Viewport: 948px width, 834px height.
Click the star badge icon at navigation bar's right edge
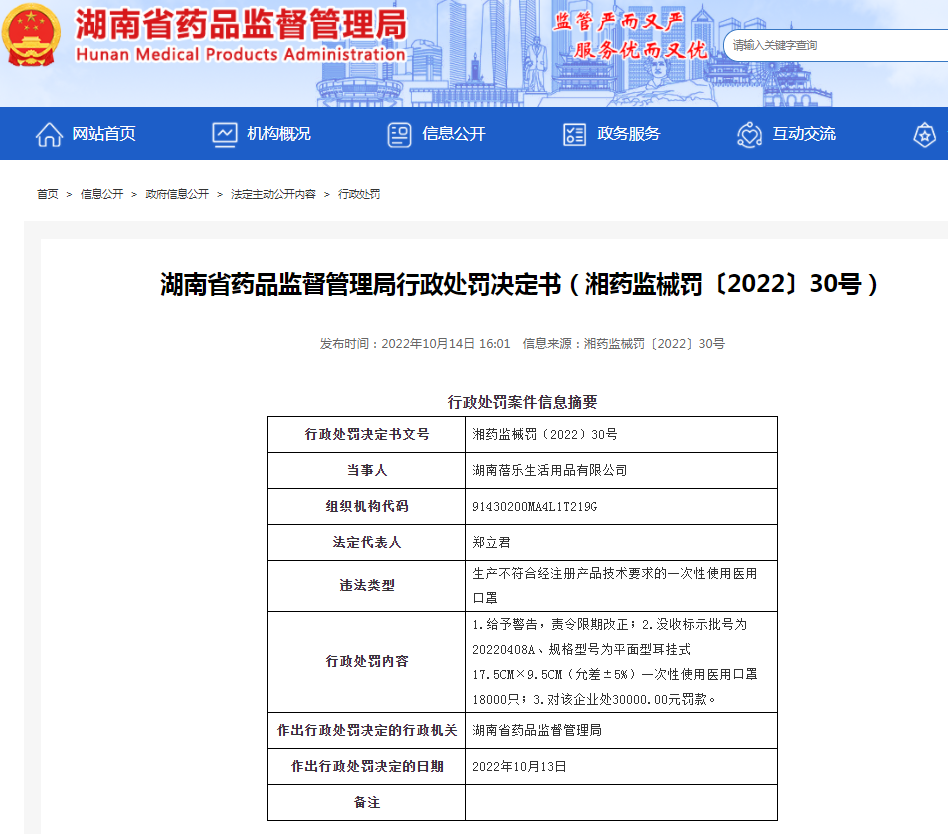pyautogui.click(x=925, y=134)
